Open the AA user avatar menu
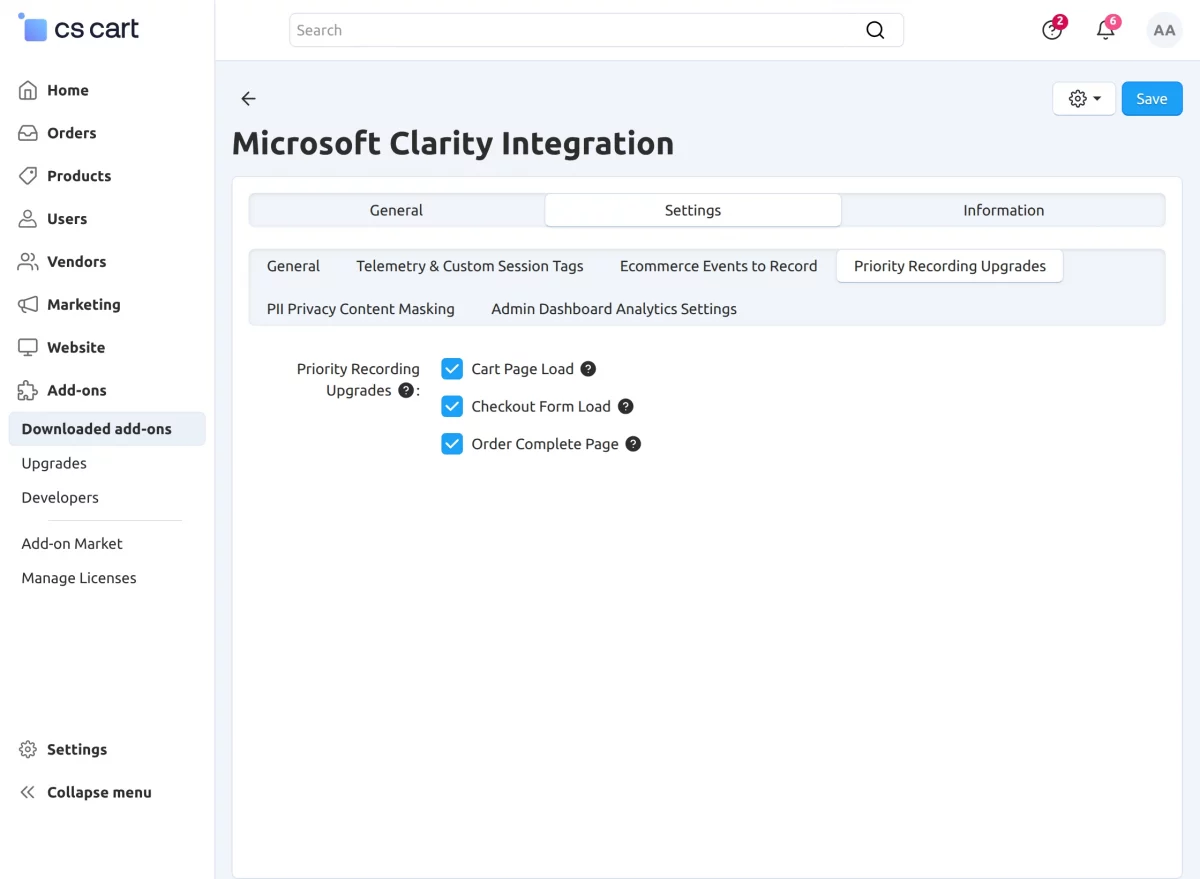This screenshot has height=879, width=1200. coord(1164,30)
